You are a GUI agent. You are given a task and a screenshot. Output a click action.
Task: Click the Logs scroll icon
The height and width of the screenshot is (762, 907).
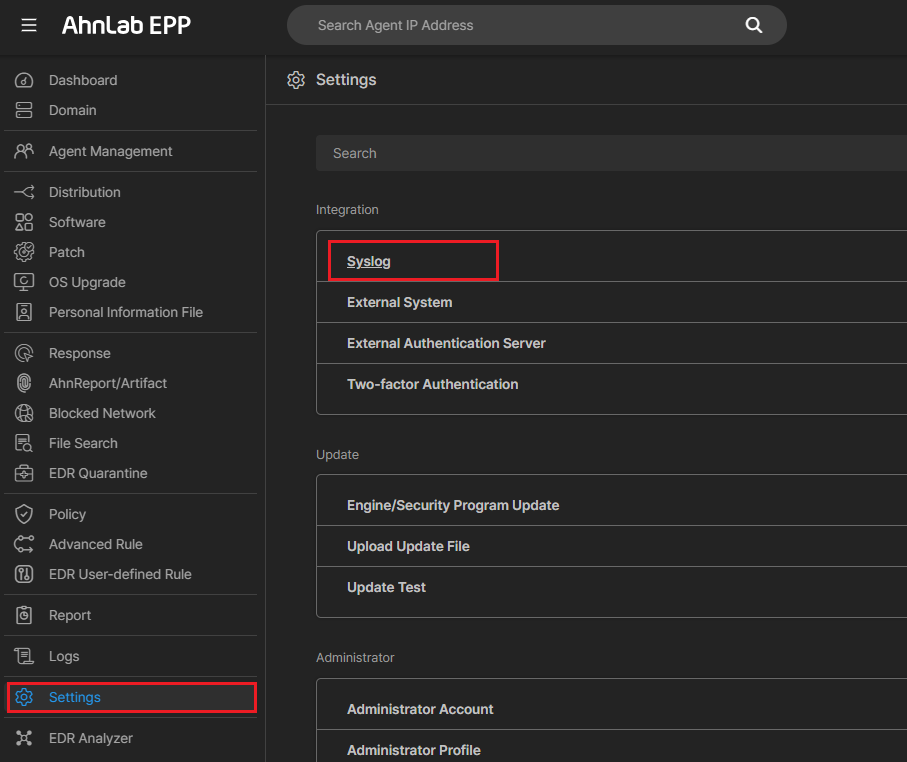pos(24,656)
